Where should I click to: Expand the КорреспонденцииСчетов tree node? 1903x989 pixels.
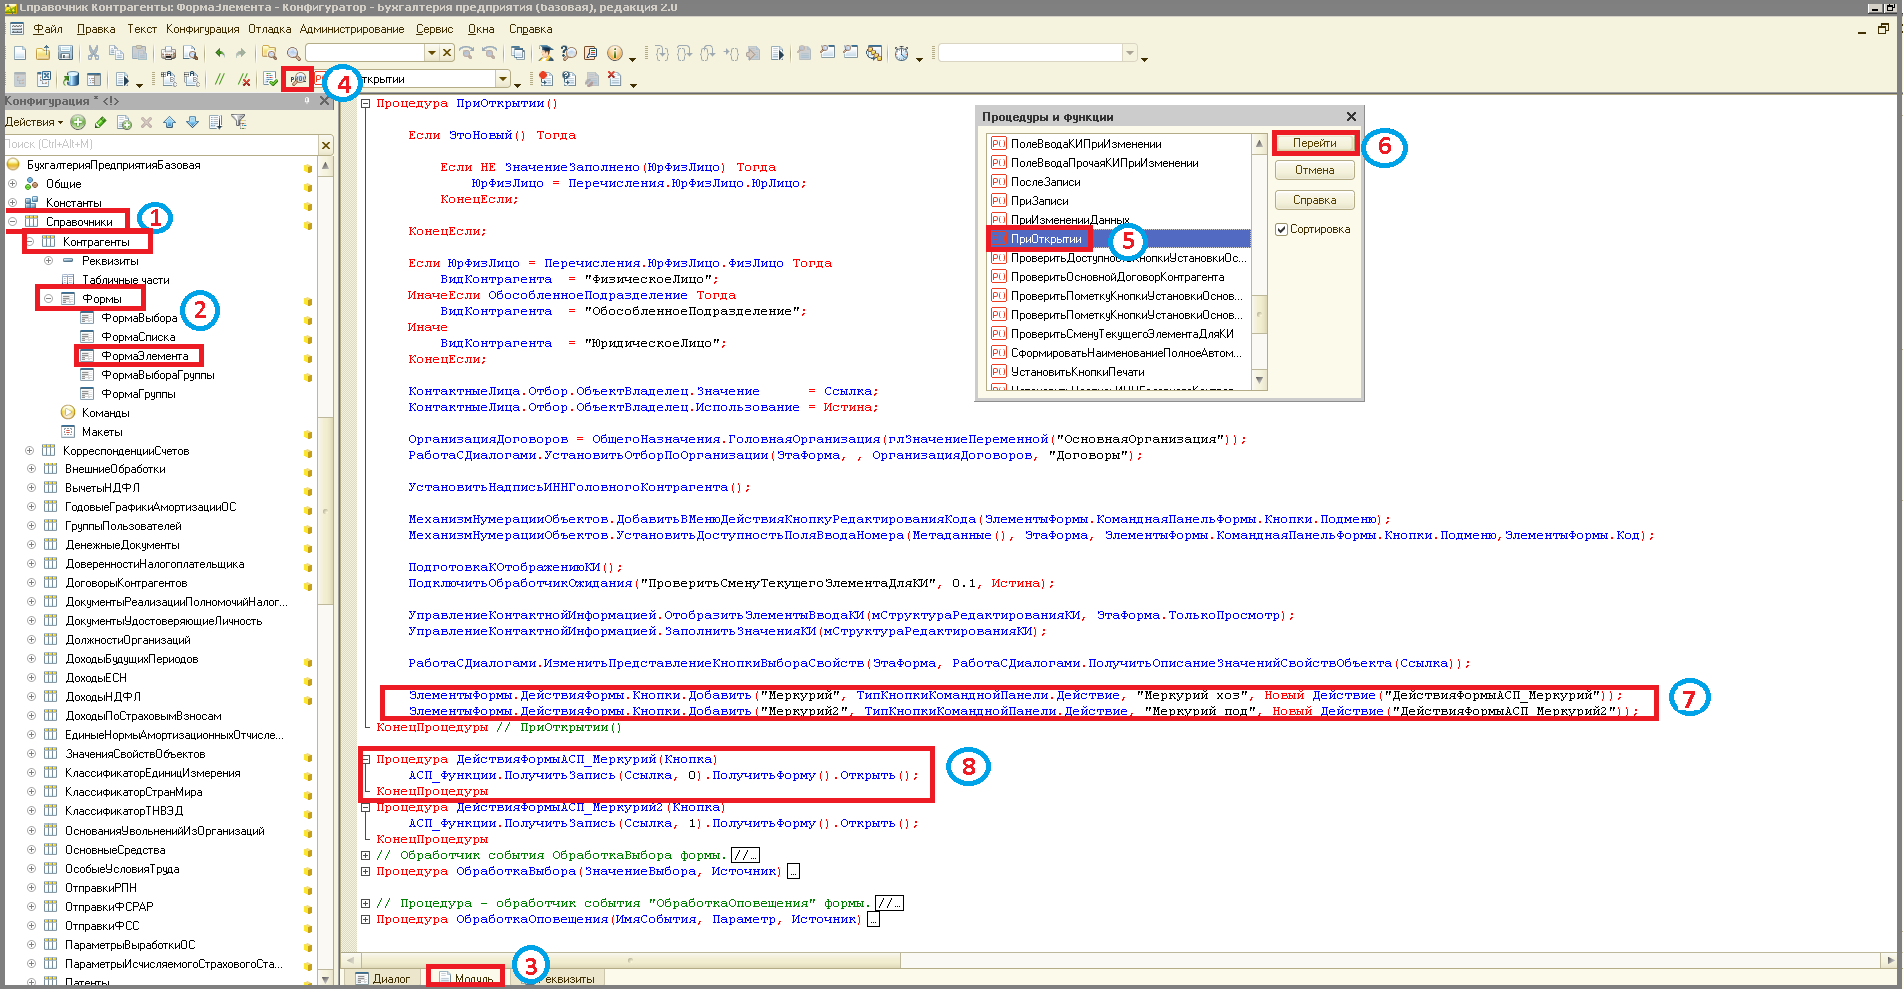point(30,451)
